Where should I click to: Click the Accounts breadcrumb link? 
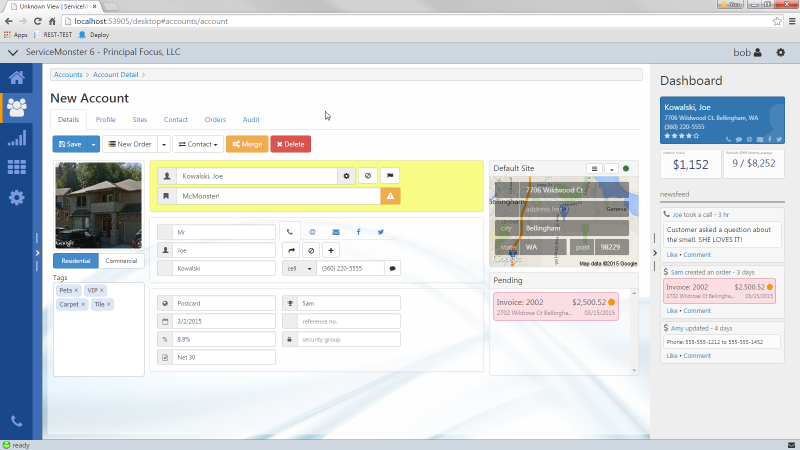pyautogui.click(x=68, y=74)
